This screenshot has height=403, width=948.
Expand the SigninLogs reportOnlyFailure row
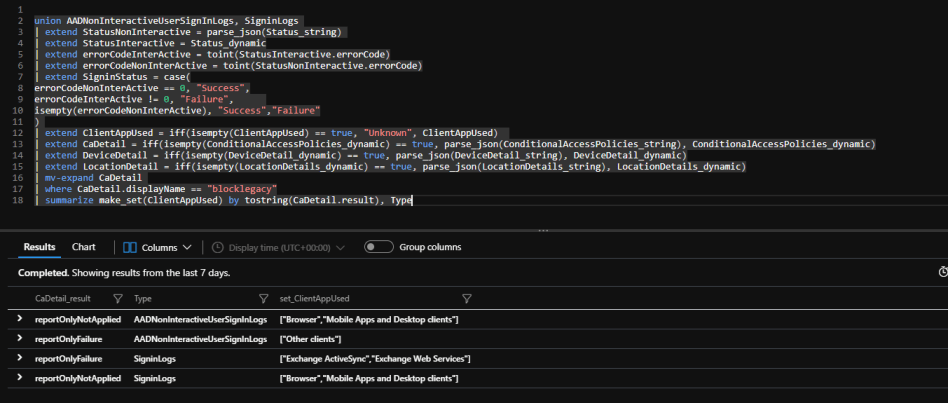20,359
